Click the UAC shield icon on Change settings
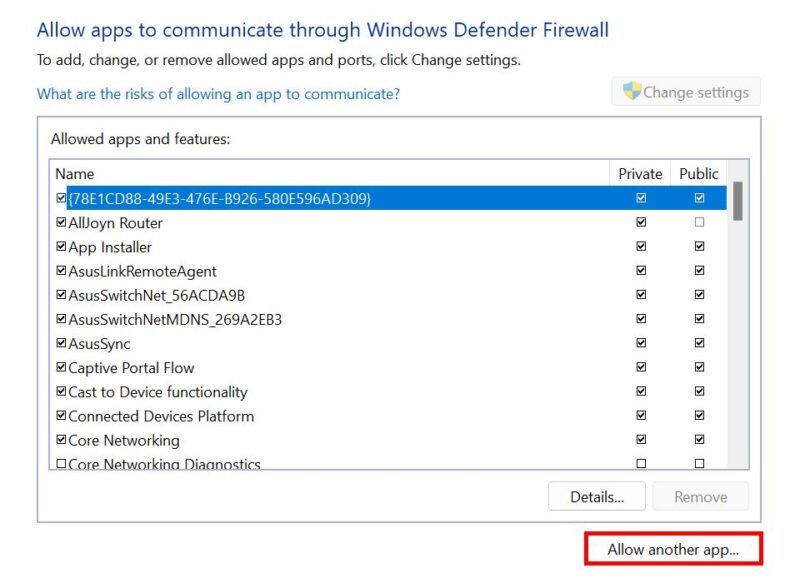Viewport: 800px width, 583px height. pos(630,91)
